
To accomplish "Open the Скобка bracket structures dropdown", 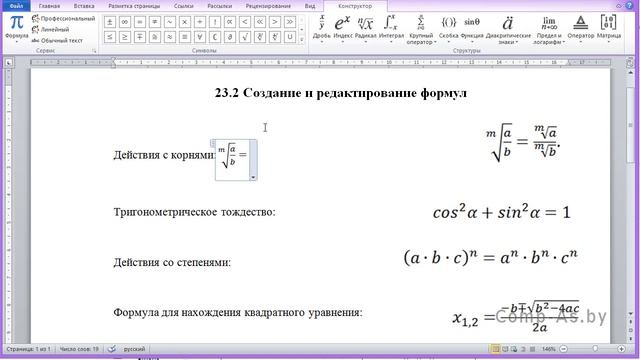I will 449,29.
